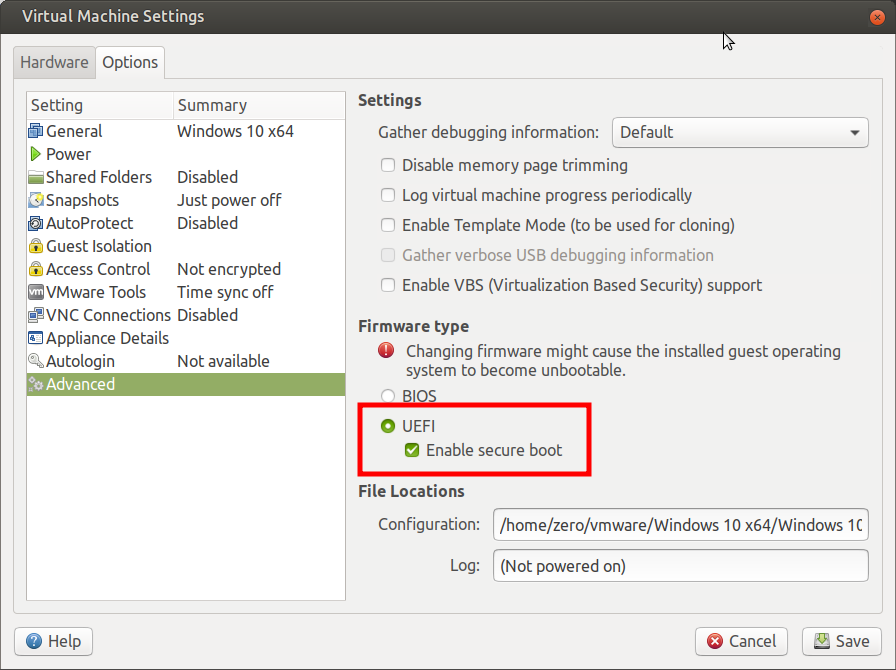Select Advanced in settings list
The image size is (896, 670).
coord(186,384)
